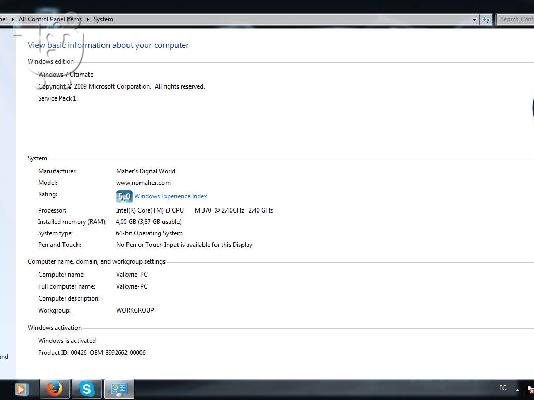Expand arrow before All Control Panel Items

13,19
